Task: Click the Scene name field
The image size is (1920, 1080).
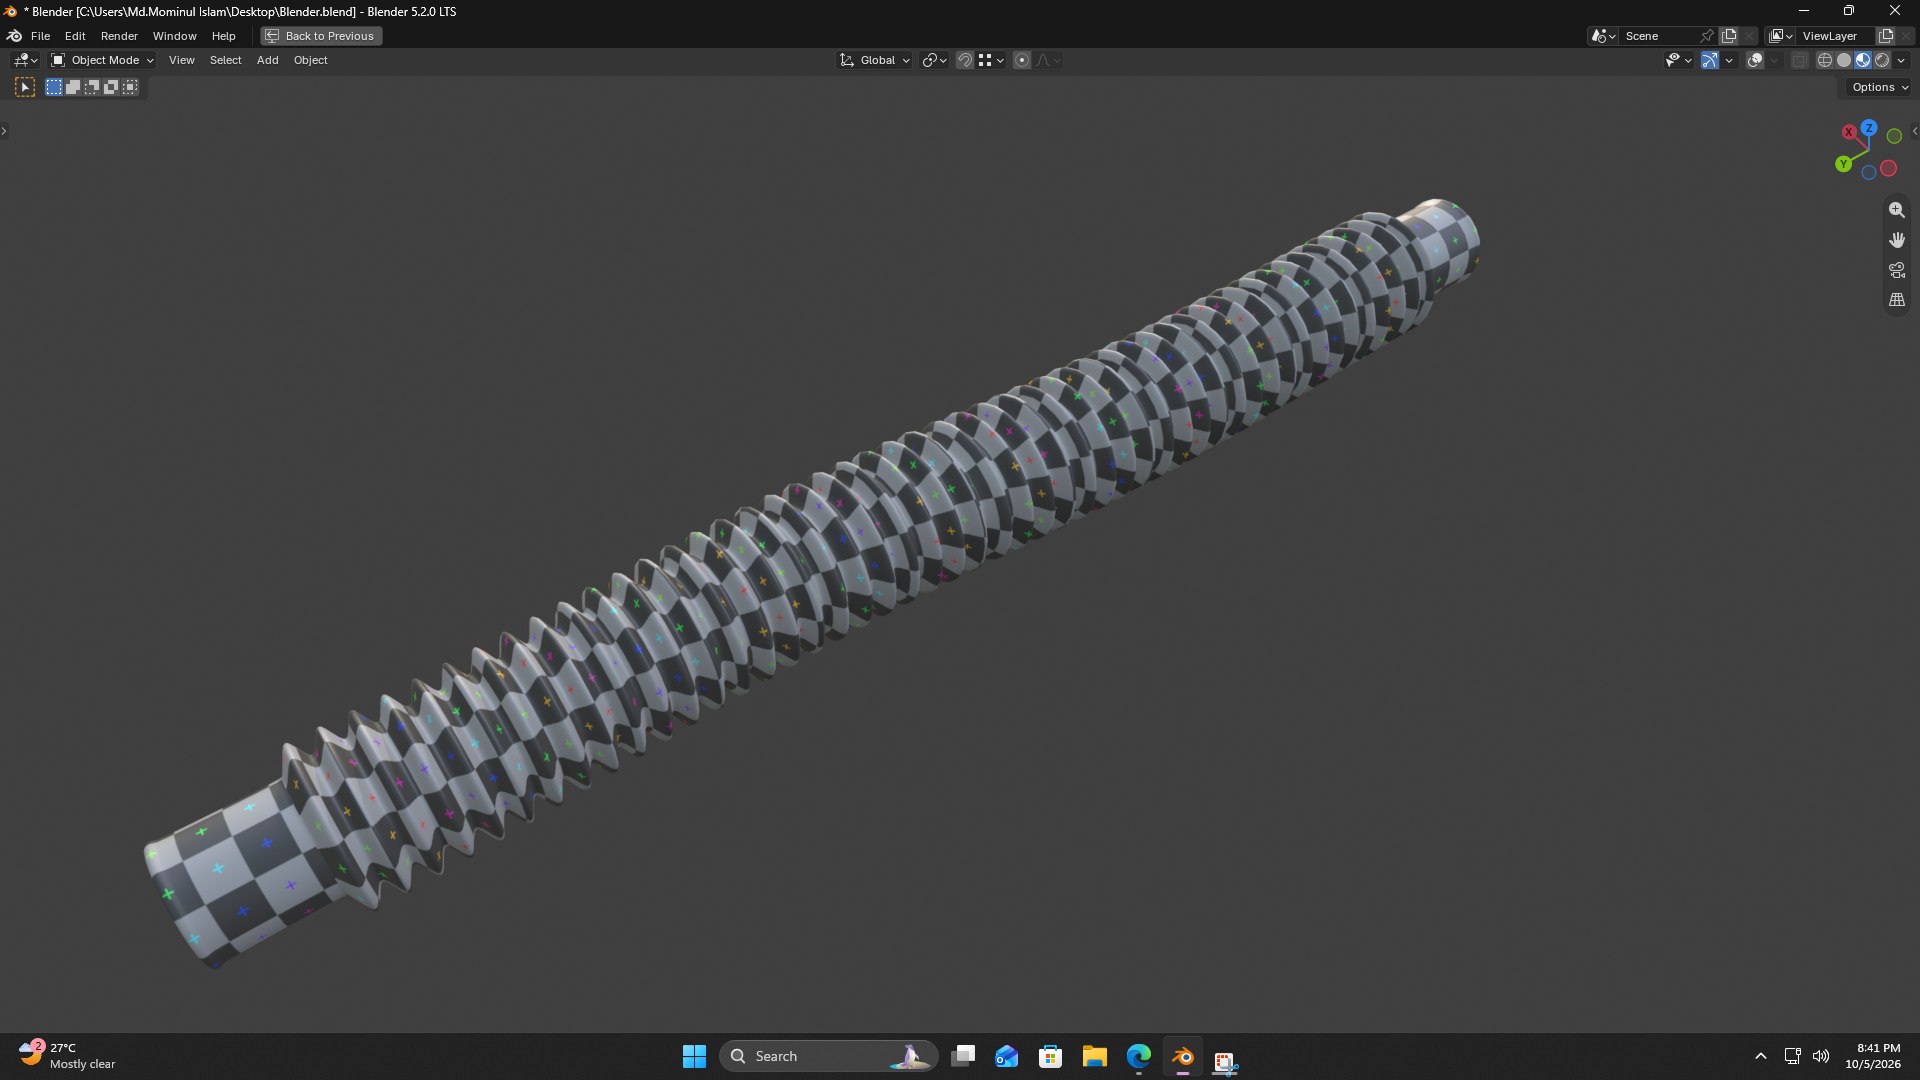Action: [x=1658, y=36]
